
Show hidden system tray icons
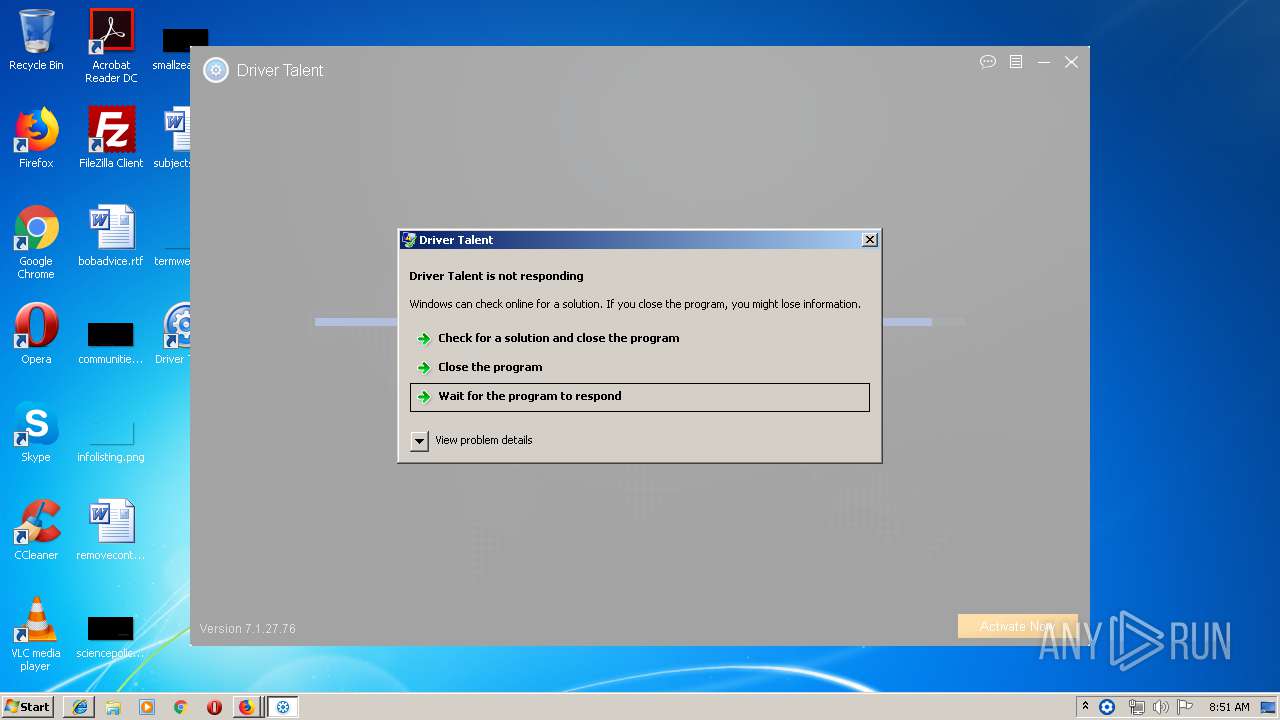point(1086,707)
